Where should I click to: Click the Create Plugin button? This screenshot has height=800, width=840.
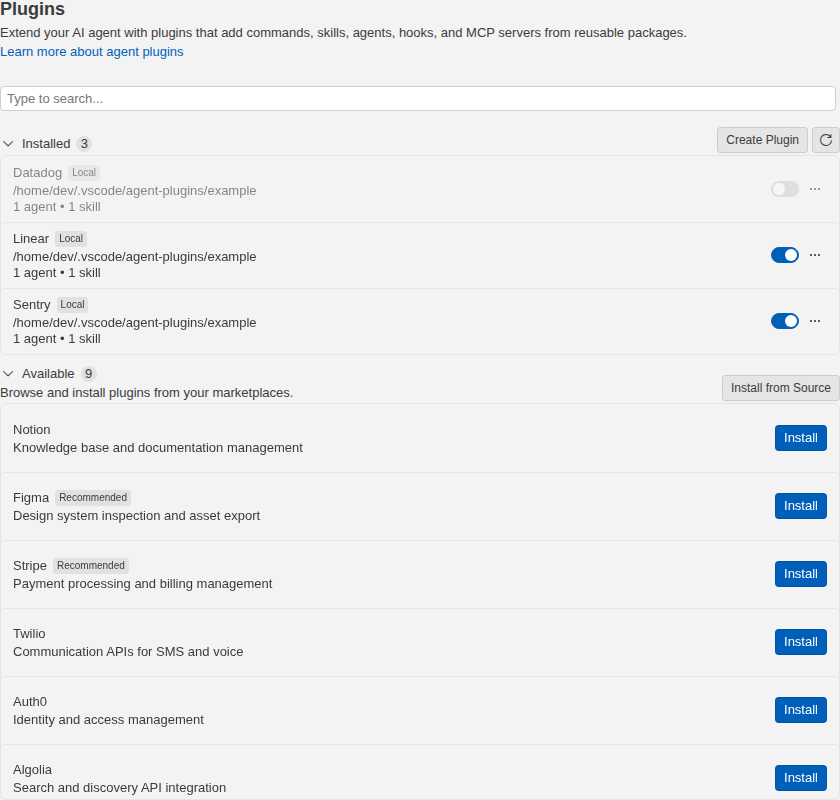pos(762,140)
